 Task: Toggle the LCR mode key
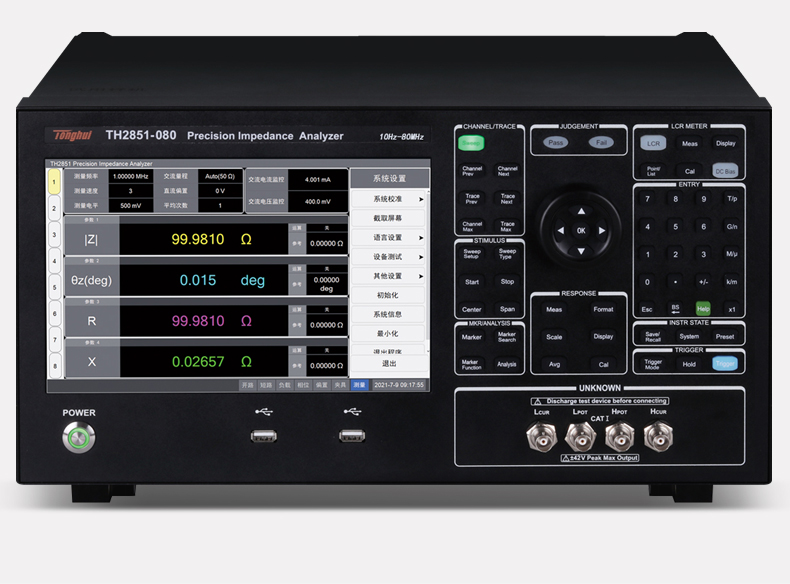pos(653,143)
